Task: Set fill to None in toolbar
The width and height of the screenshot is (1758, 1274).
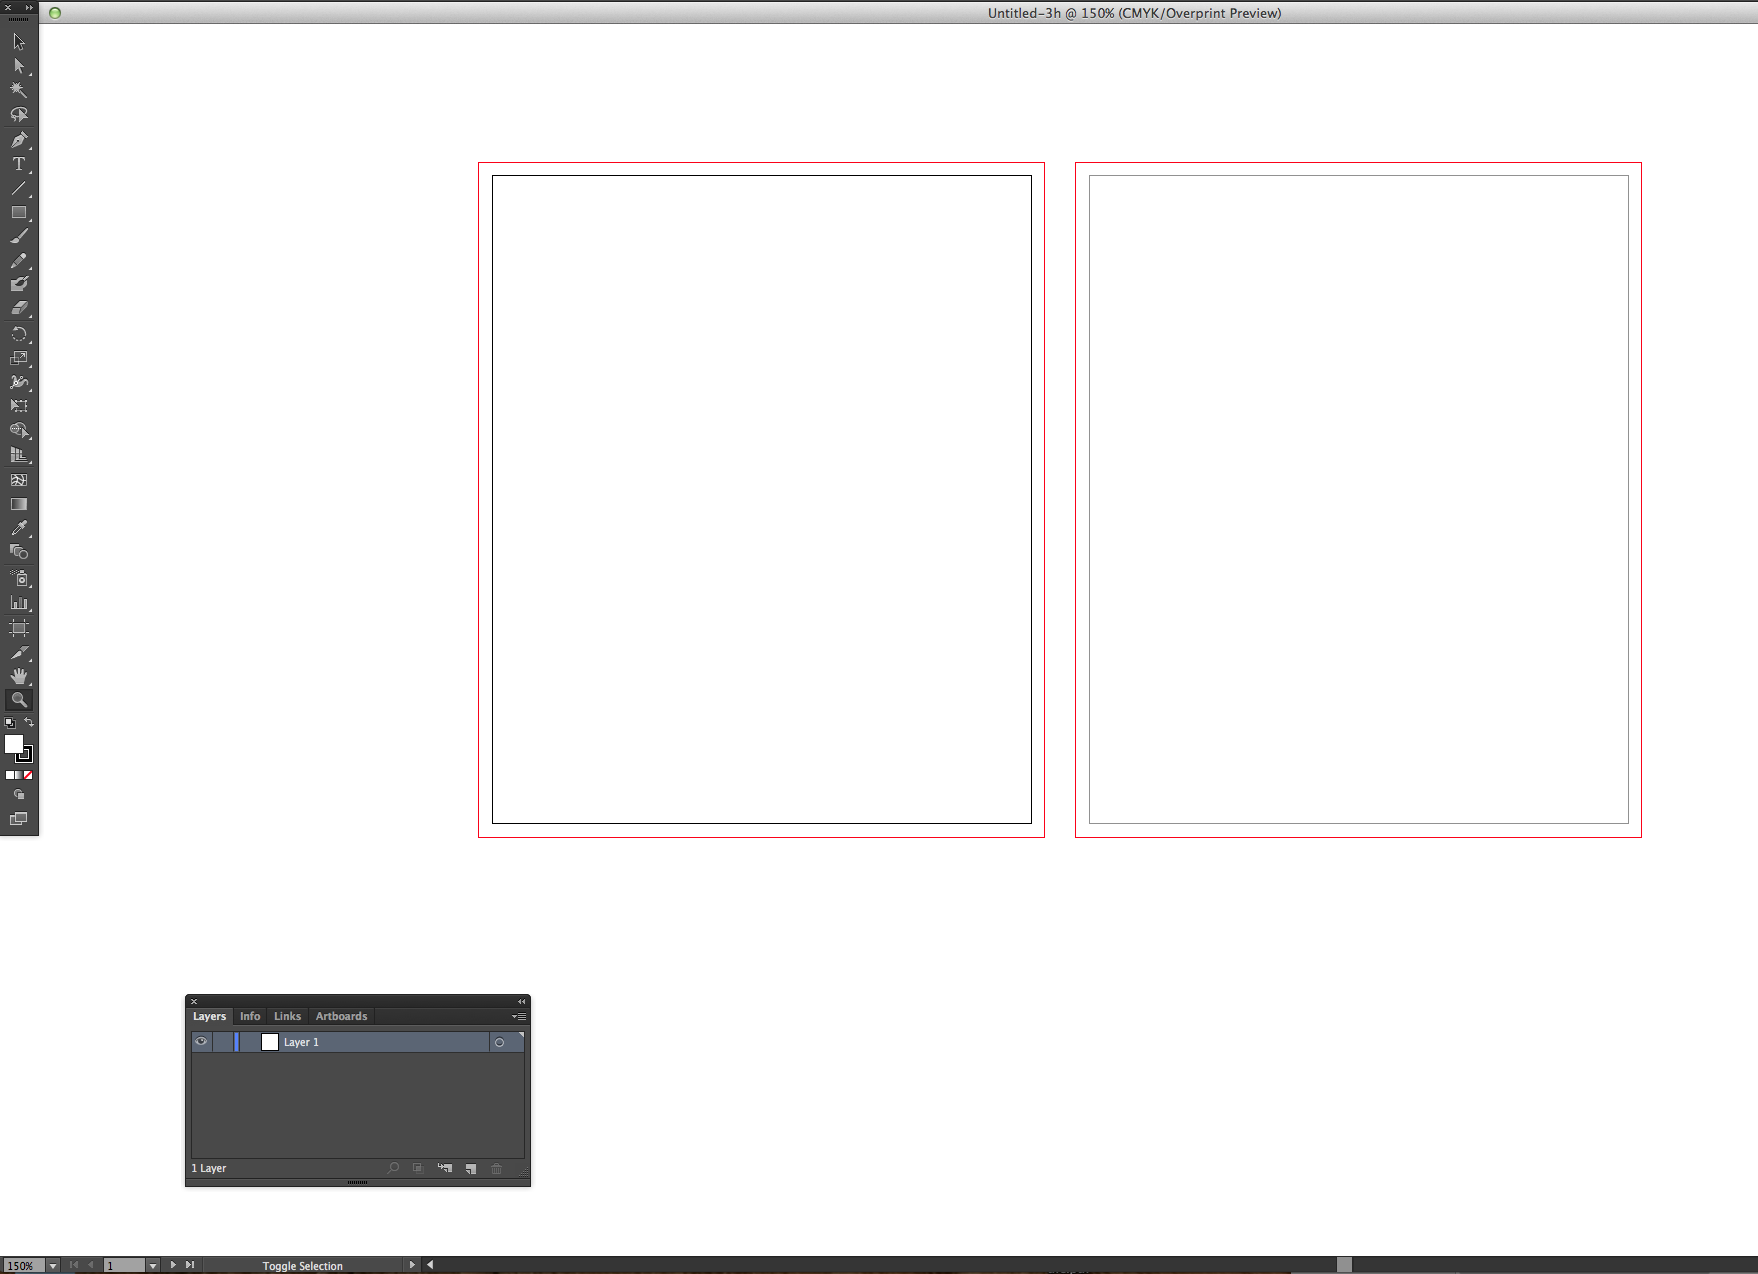Action: point(28,775)
